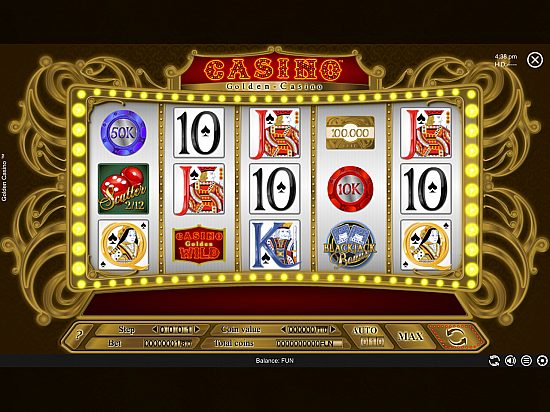
Task: Set the MAX bet
Action: (x=410, y=337)
